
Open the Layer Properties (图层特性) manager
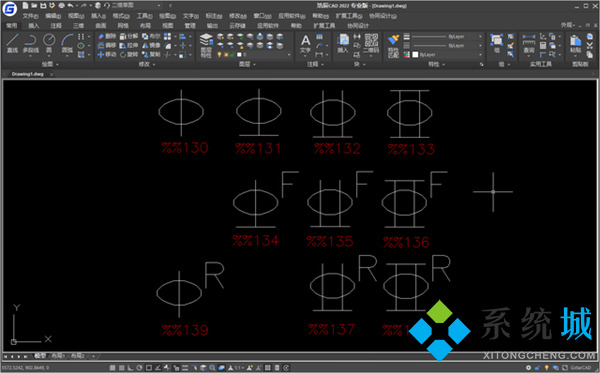tap(206, 46)
